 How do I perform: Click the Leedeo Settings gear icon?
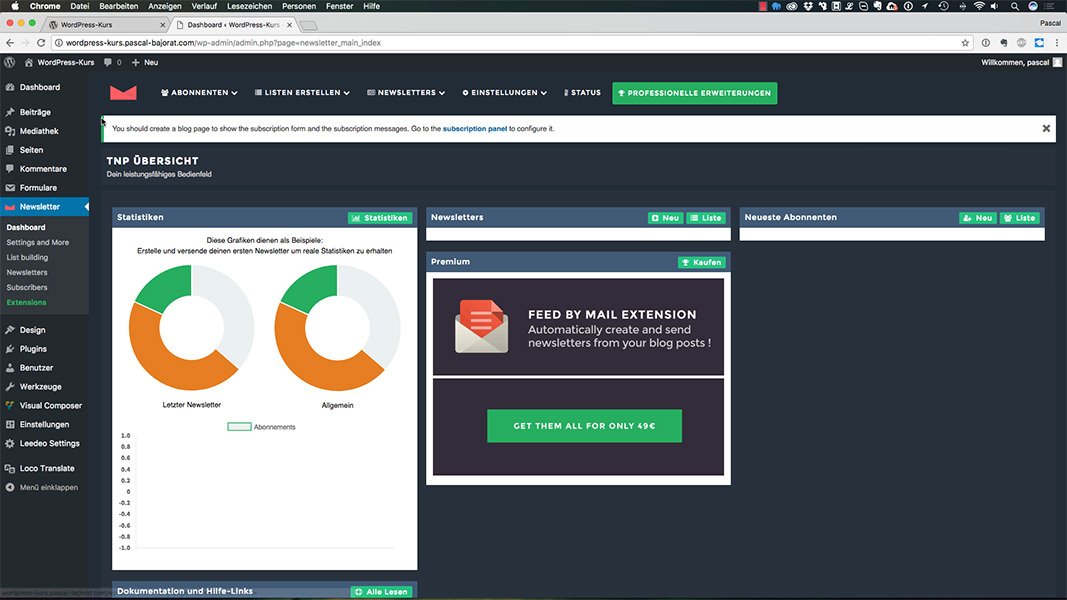tap(10, 444)
